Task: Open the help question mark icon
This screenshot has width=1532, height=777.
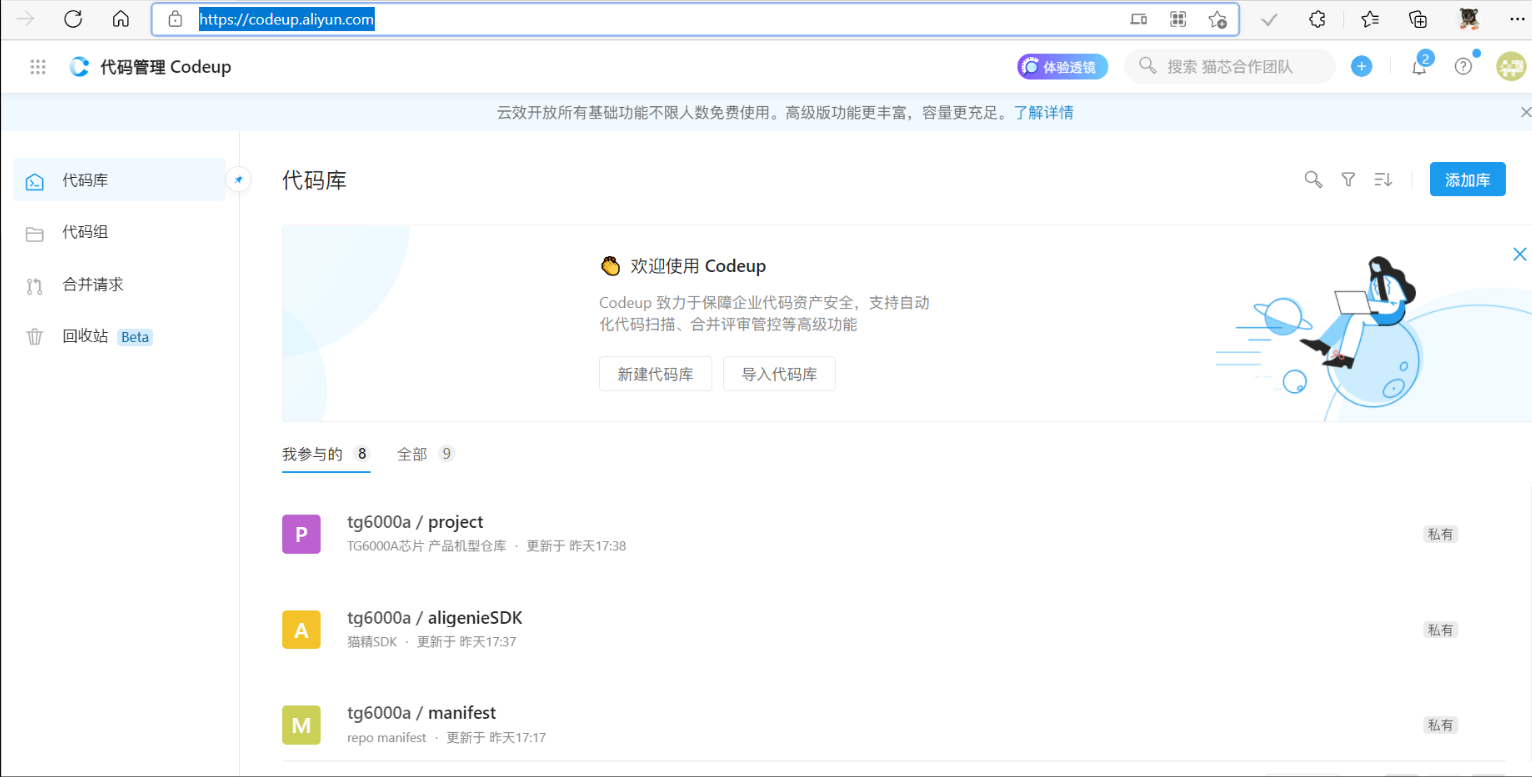Action: 1463,67
